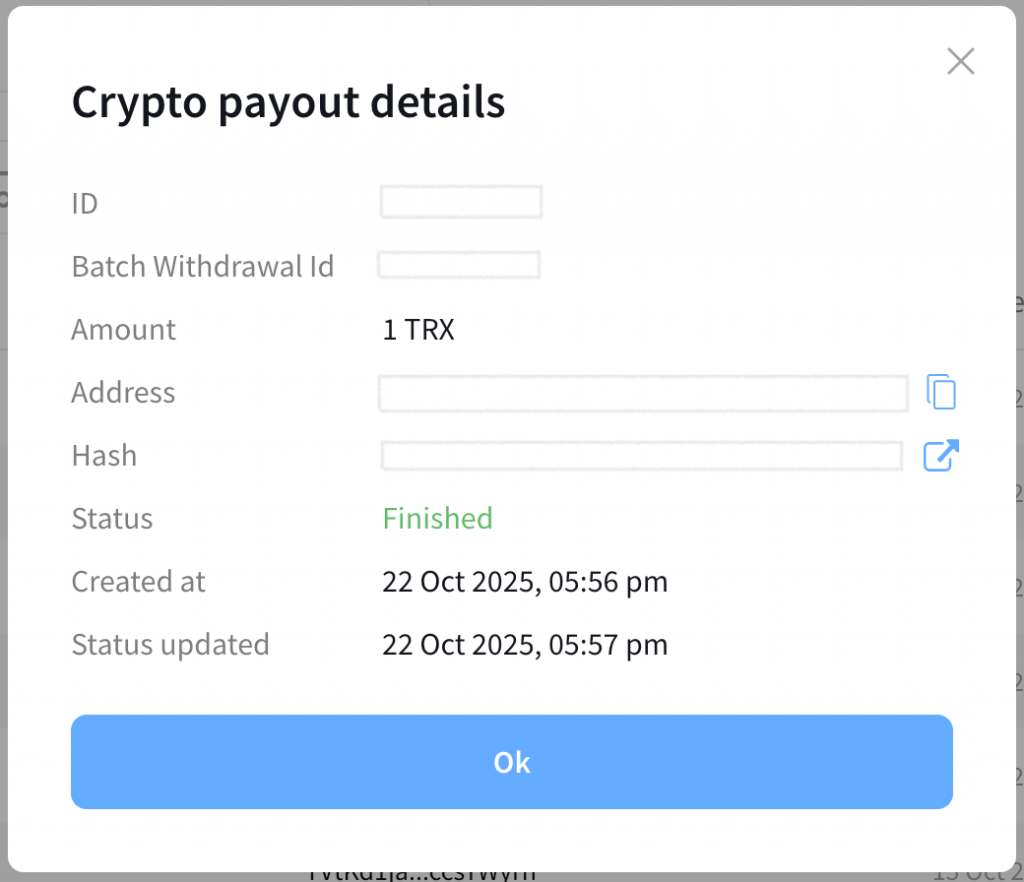This screenshot has height=882, width=1024.
Task: Click the 05:57 pm status updated timestamp
Action: pyautogui.click(x=524, y=645)
